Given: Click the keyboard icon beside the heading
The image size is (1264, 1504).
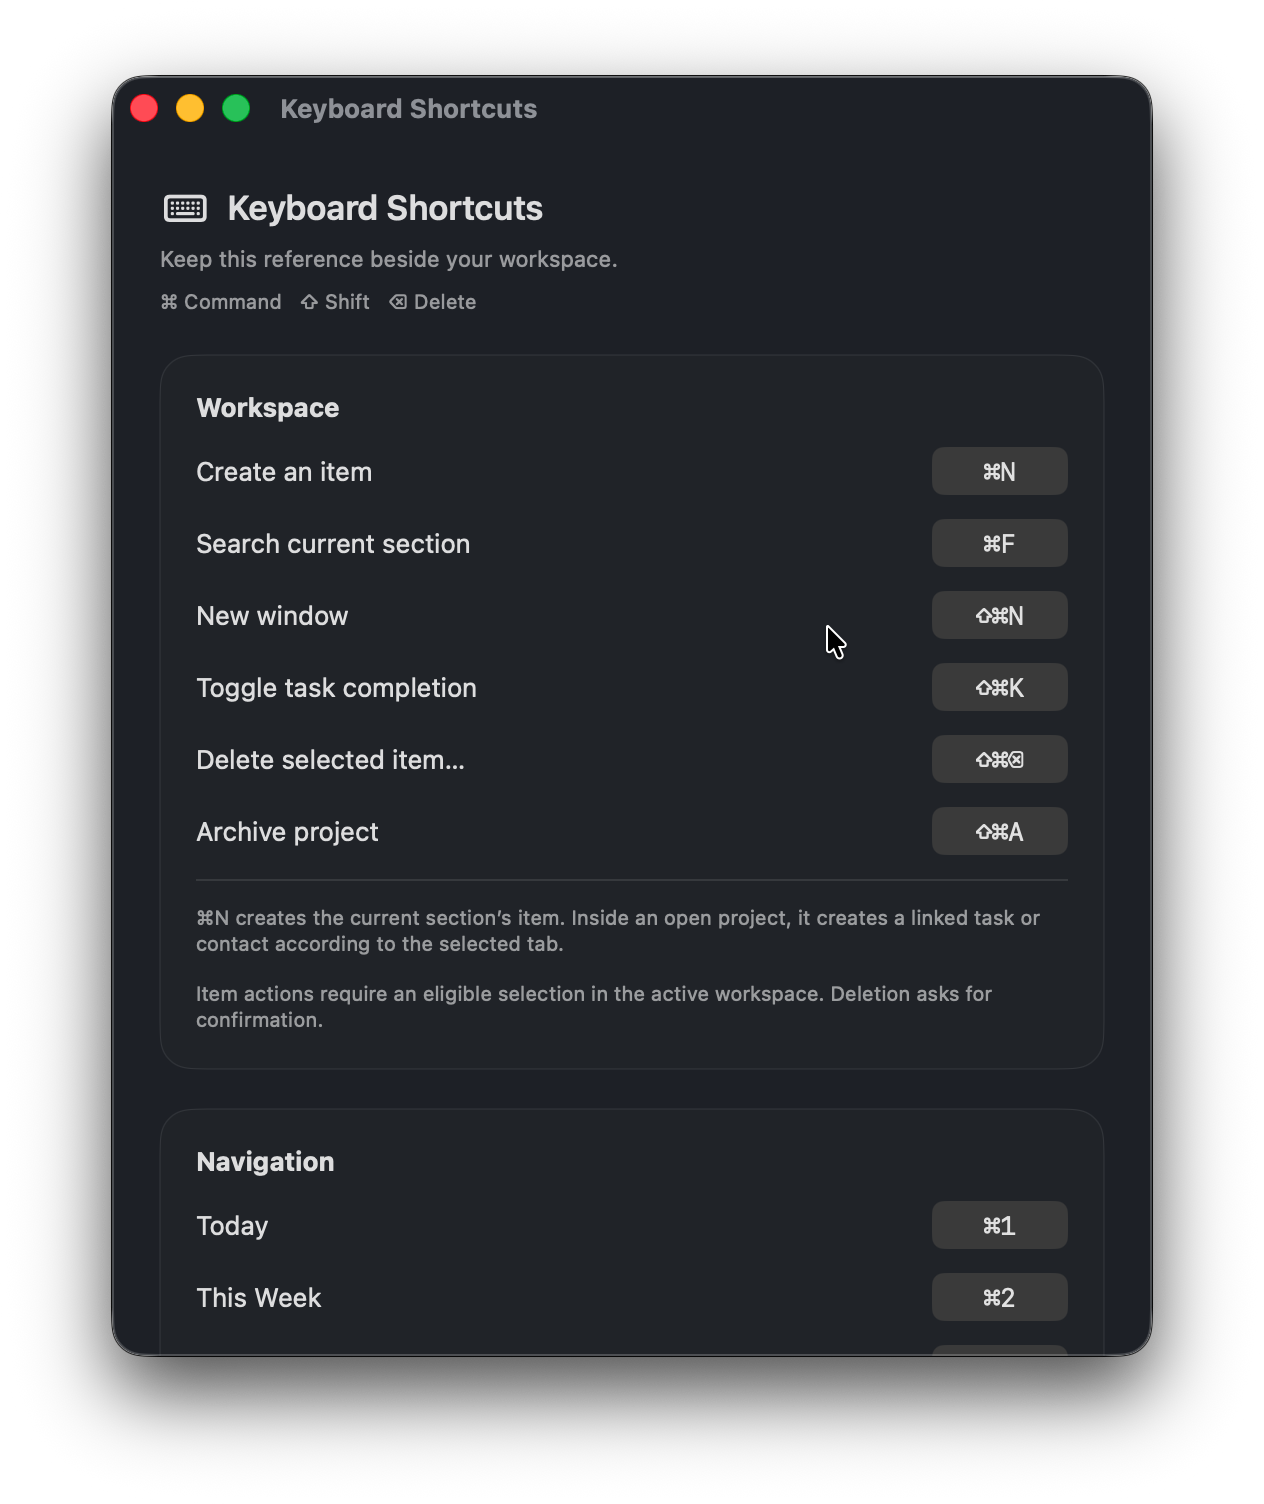Looking at the screenshot, I should 185,208.
